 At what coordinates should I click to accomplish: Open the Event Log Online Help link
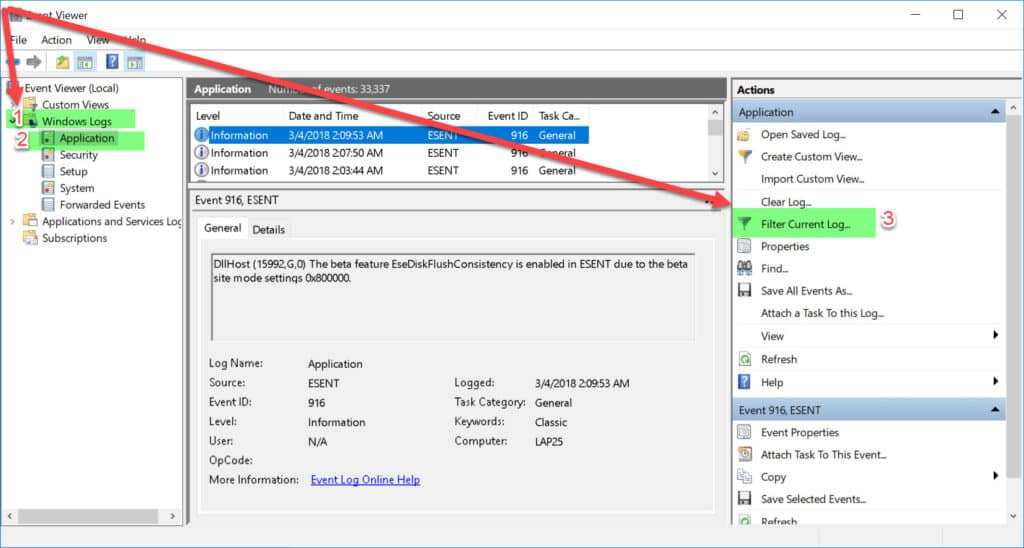365,480
